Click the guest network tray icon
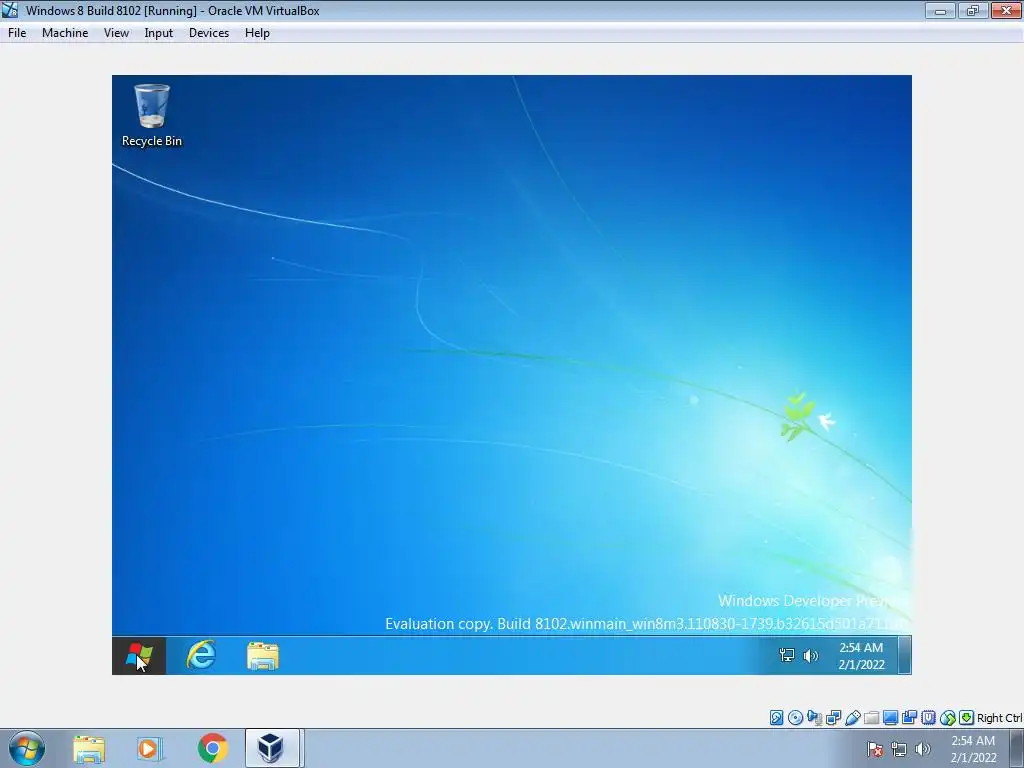The height and width of the screenshot is (768, 1024). (787, 655)
